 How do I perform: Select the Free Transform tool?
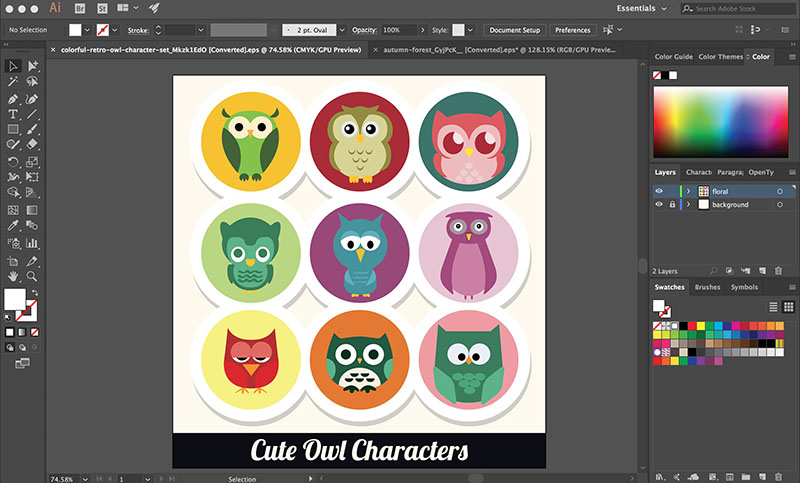pyautogui.click(x=32, y=177)
